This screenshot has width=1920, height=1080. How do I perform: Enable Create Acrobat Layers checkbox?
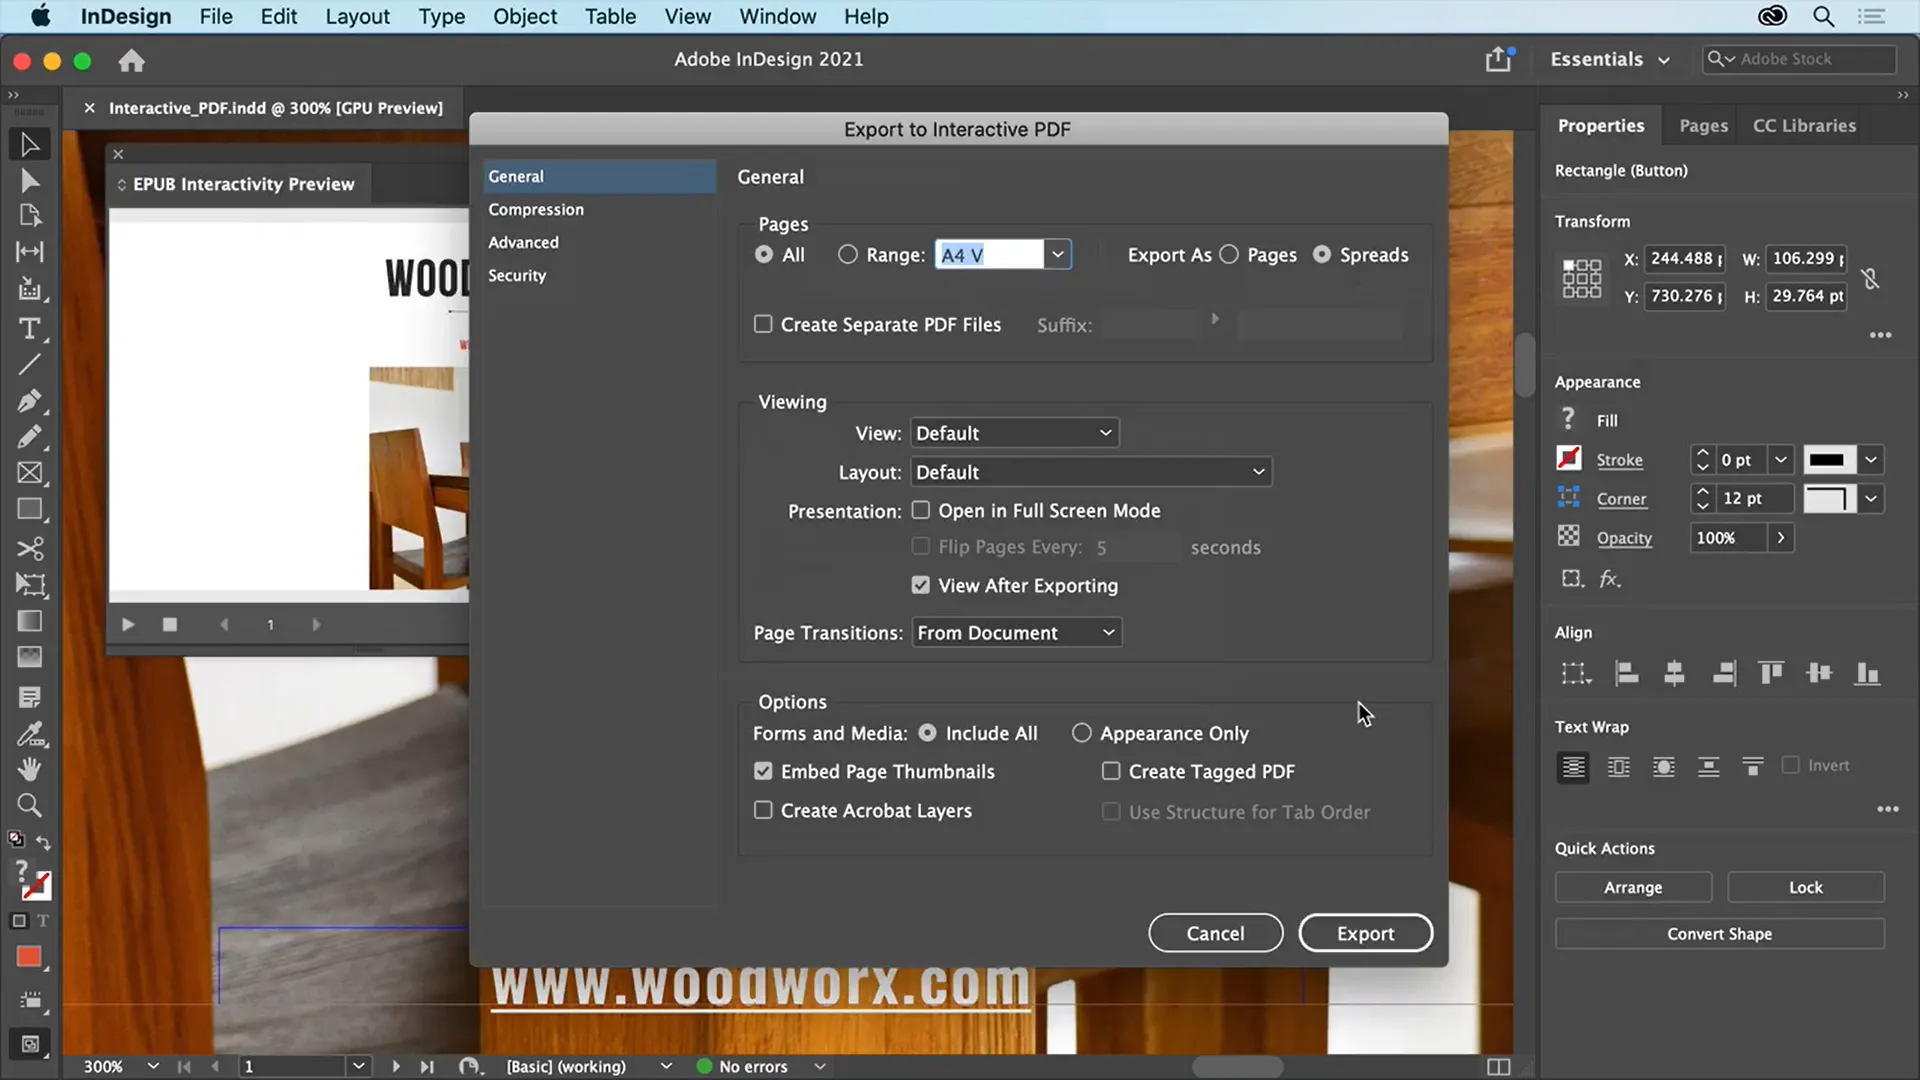(x=762, y=810)
